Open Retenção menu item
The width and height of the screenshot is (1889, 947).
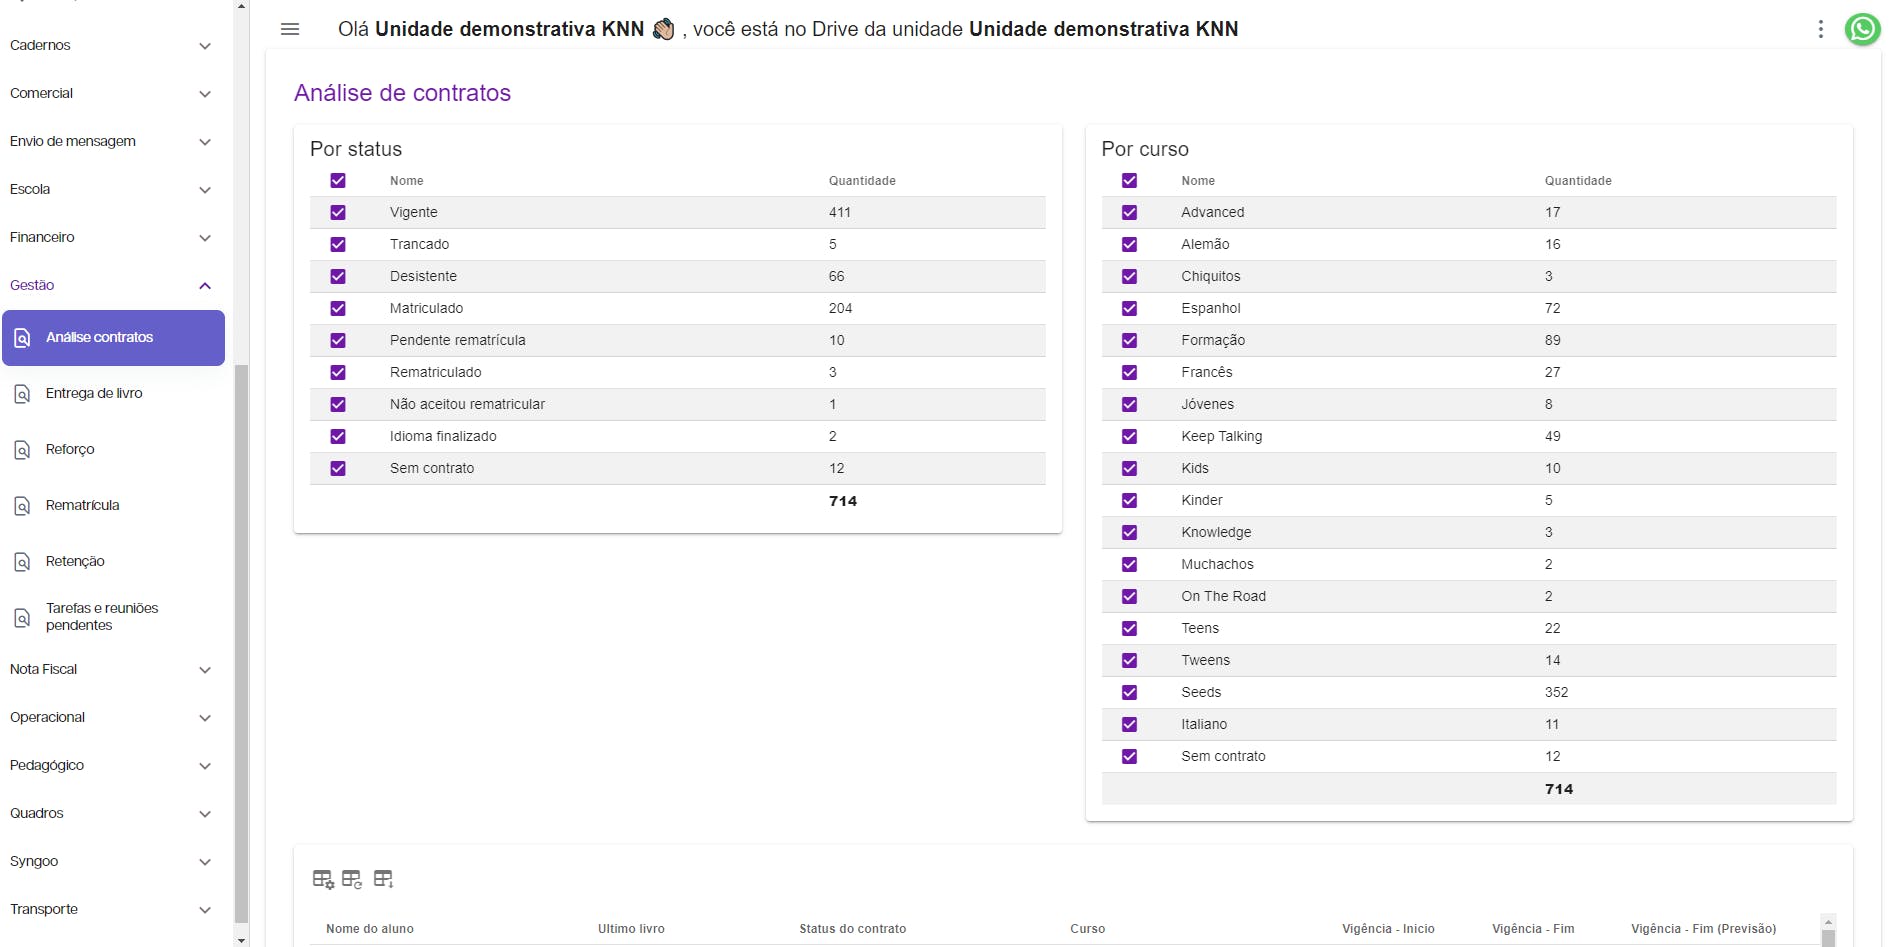click(x=113, y=562)
